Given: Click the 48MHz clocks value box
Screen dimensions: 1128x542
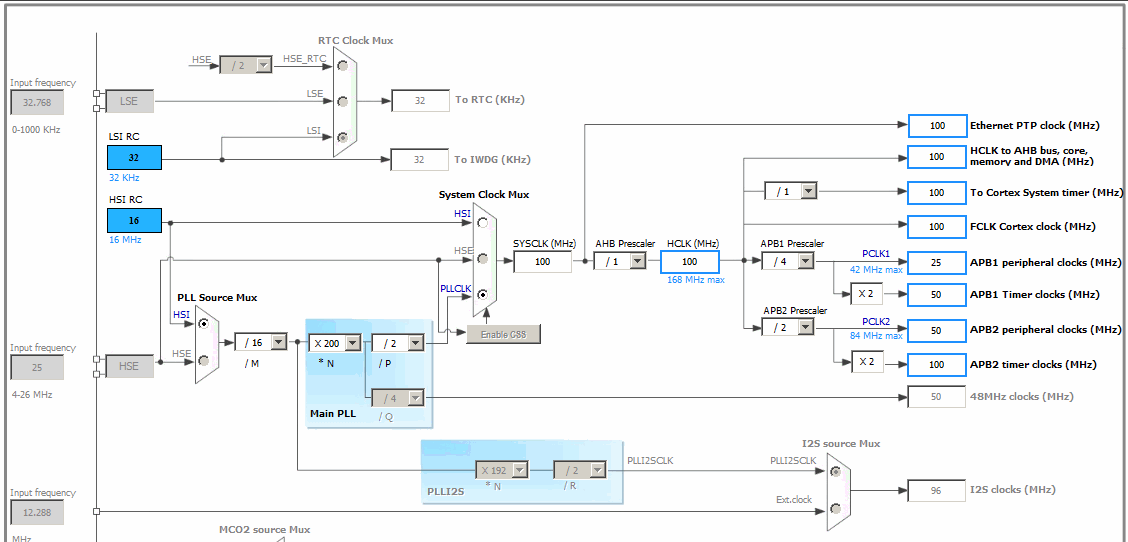Looking at the screenshot, I should coord(937,397).
